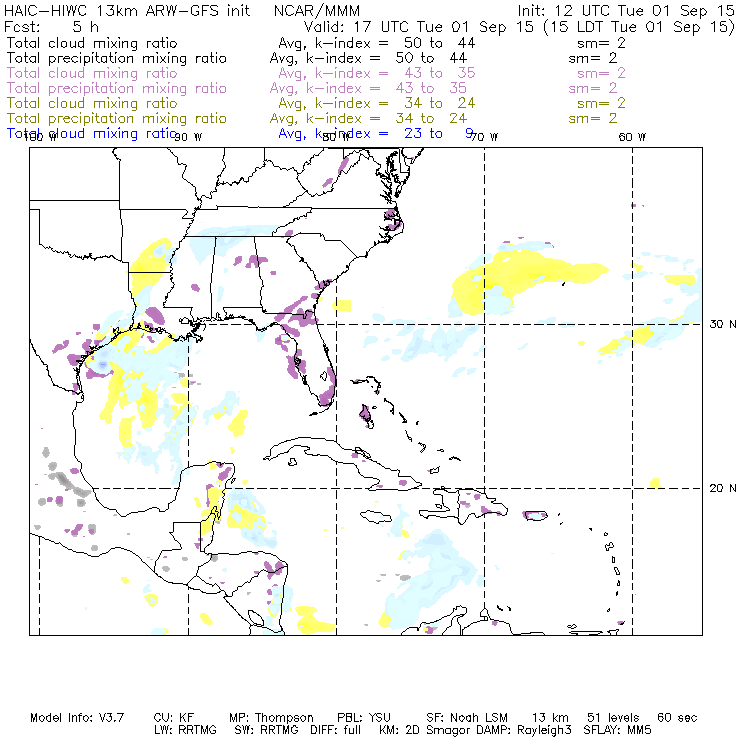Click the olive "sm= 2" on precipitation mixing row
Screen dimensions: 740x740
[593, 118]
